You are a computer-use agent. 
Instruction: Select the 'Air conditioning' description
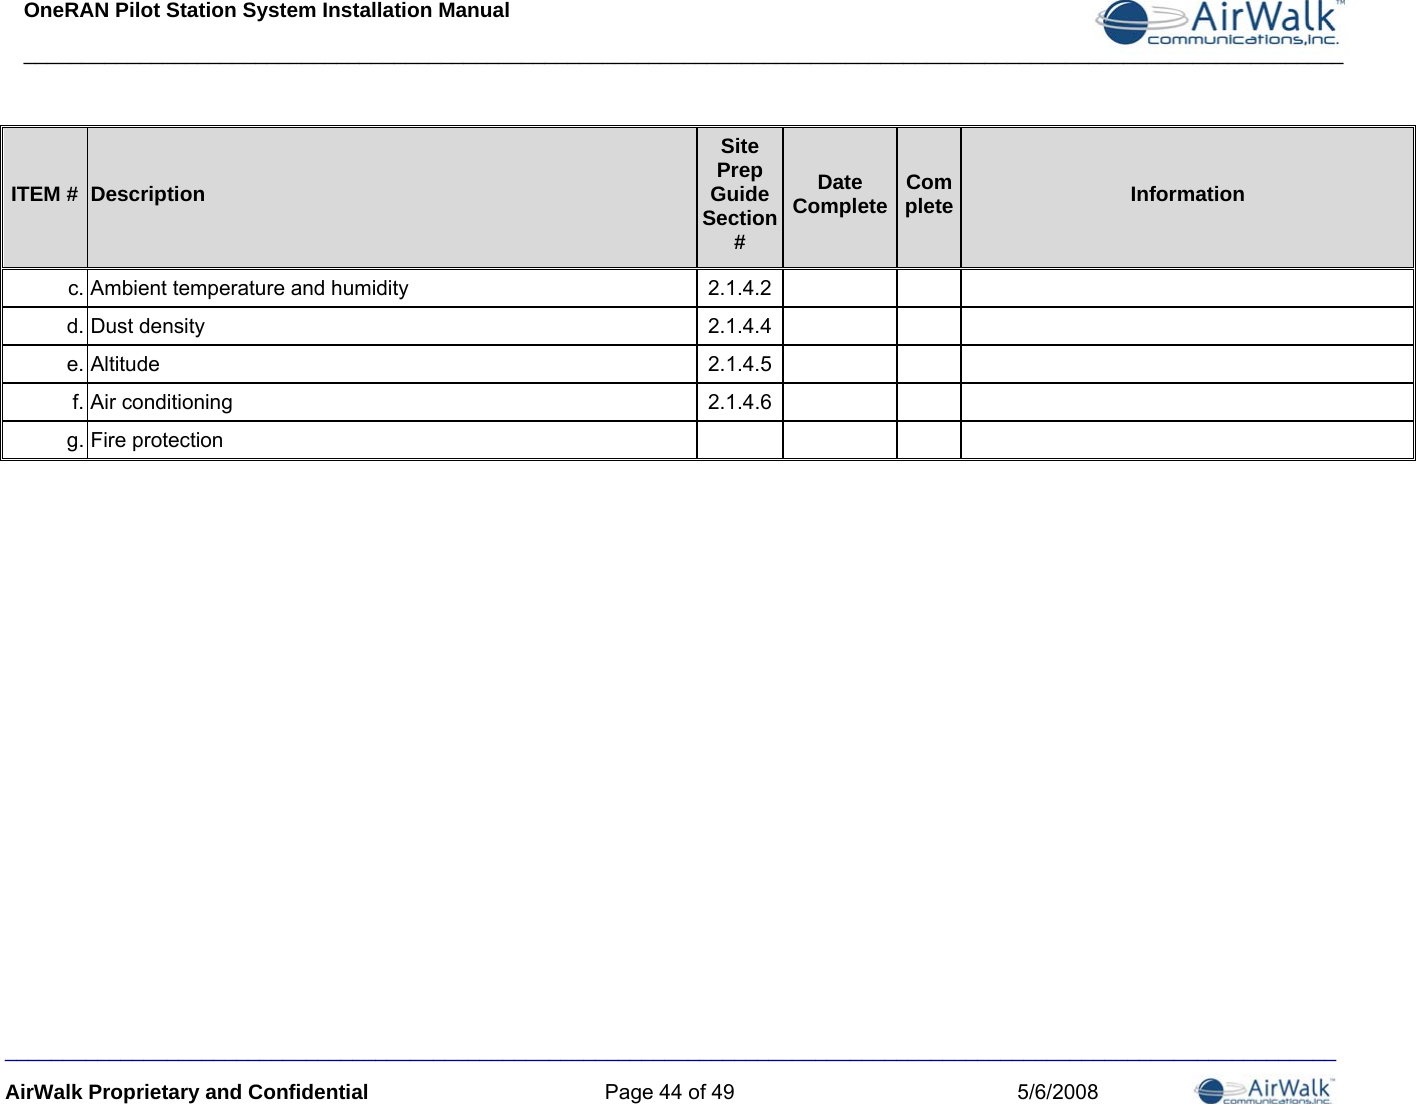tap(162, 402)
